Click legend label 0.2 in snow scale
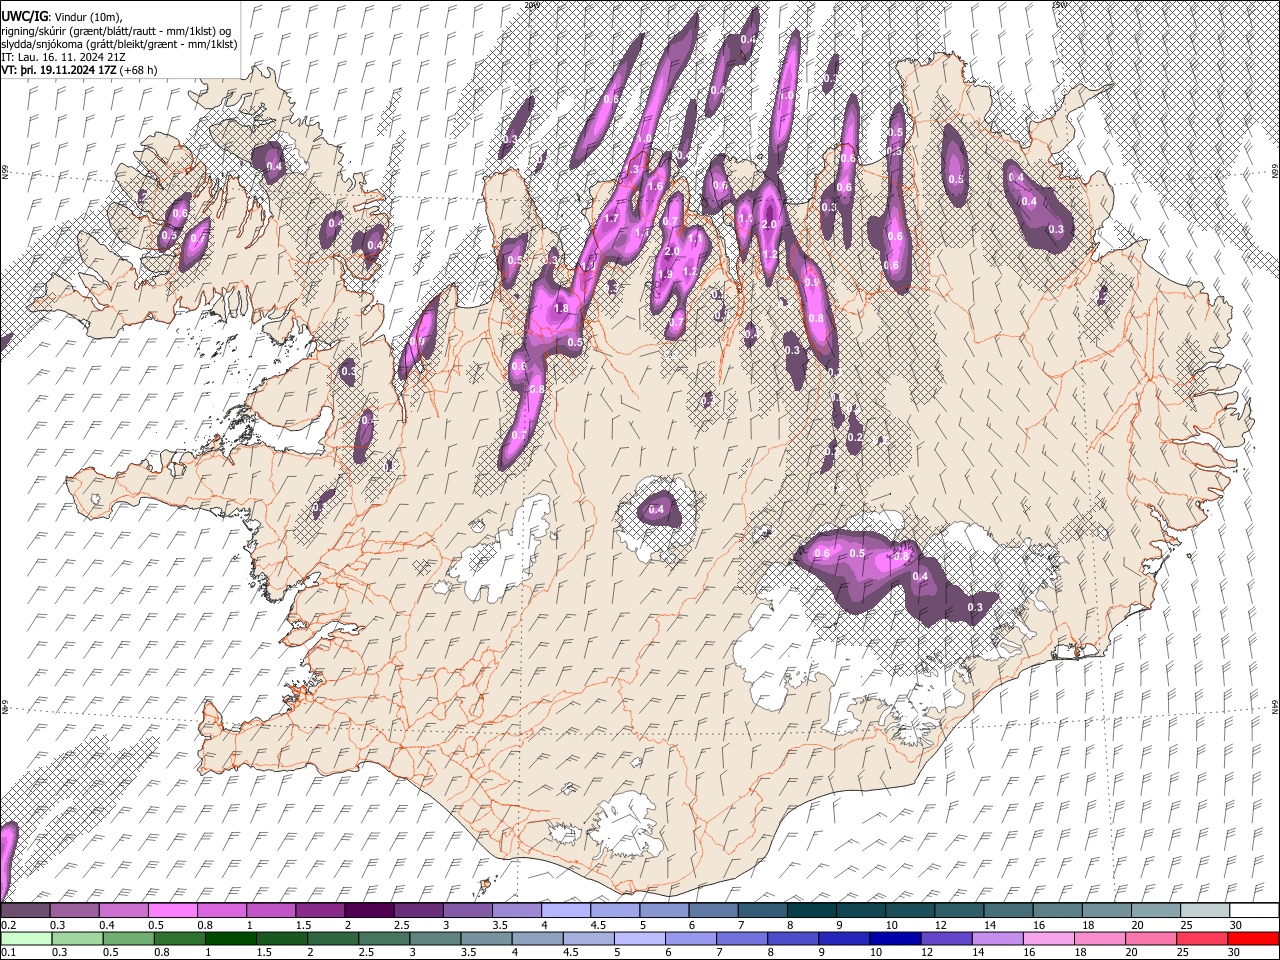The height and width of the screenshot is (960, 1280). coord(8,925)
